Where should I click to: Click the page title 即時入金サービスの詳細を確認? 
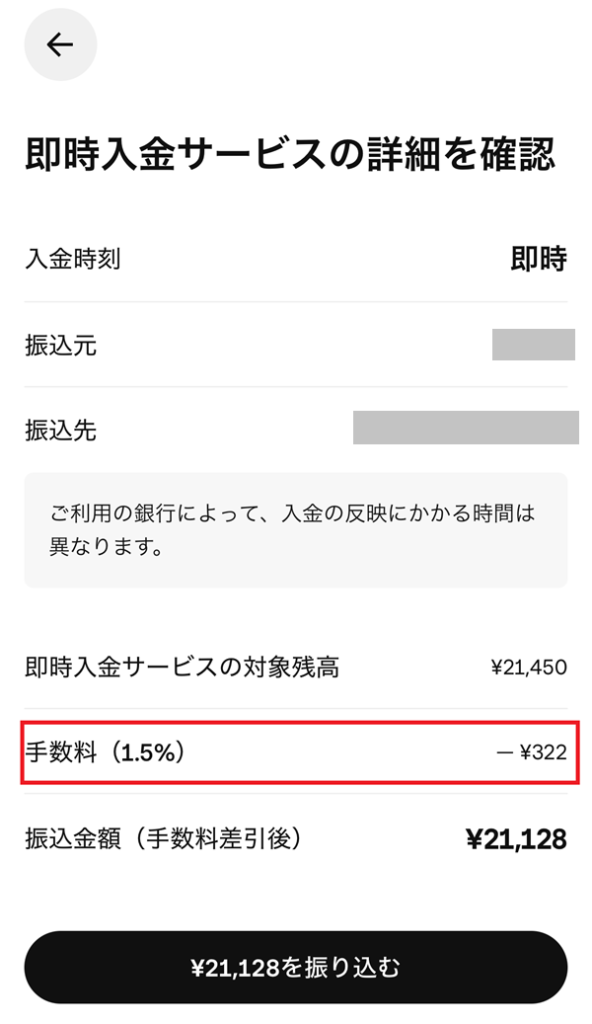[295, 147]
